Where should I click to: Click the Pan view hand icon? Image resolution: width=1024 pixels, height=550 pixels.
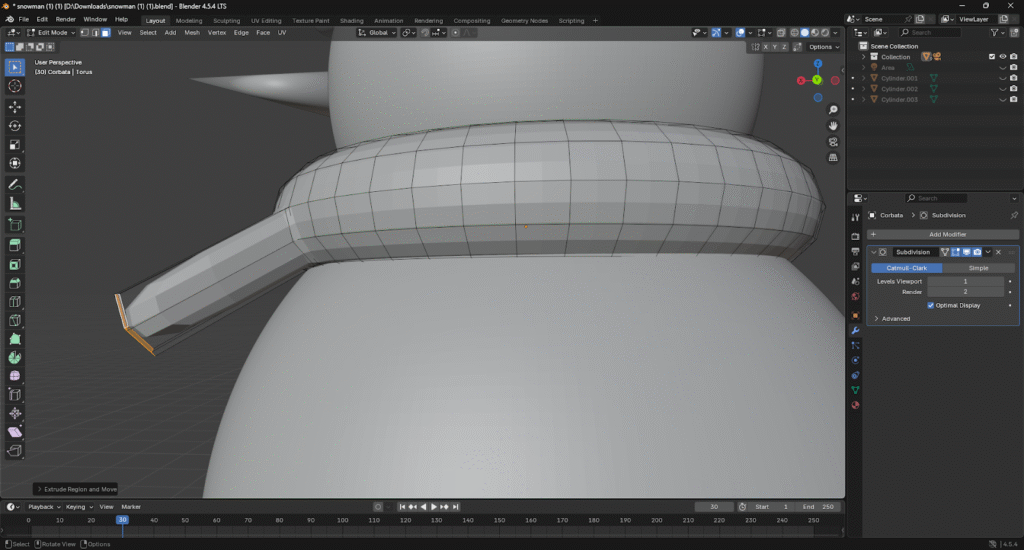(x=833, y=125)
